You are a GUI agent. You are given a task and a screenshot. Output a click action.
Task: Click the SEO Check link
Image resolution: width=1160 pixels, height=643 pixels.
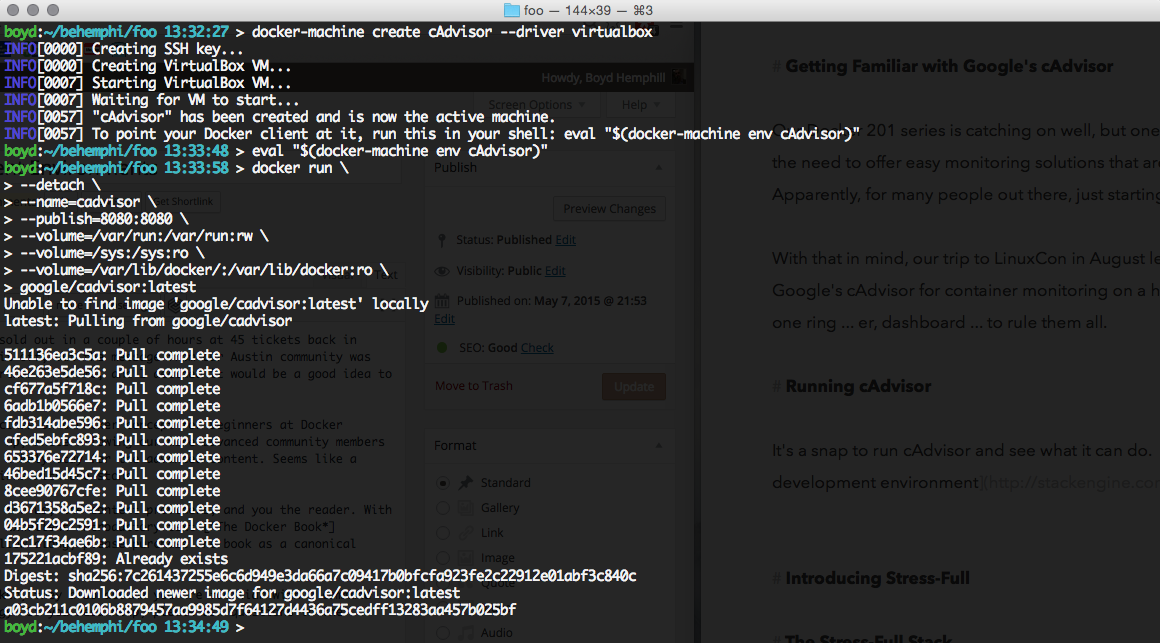coord(537,348)
